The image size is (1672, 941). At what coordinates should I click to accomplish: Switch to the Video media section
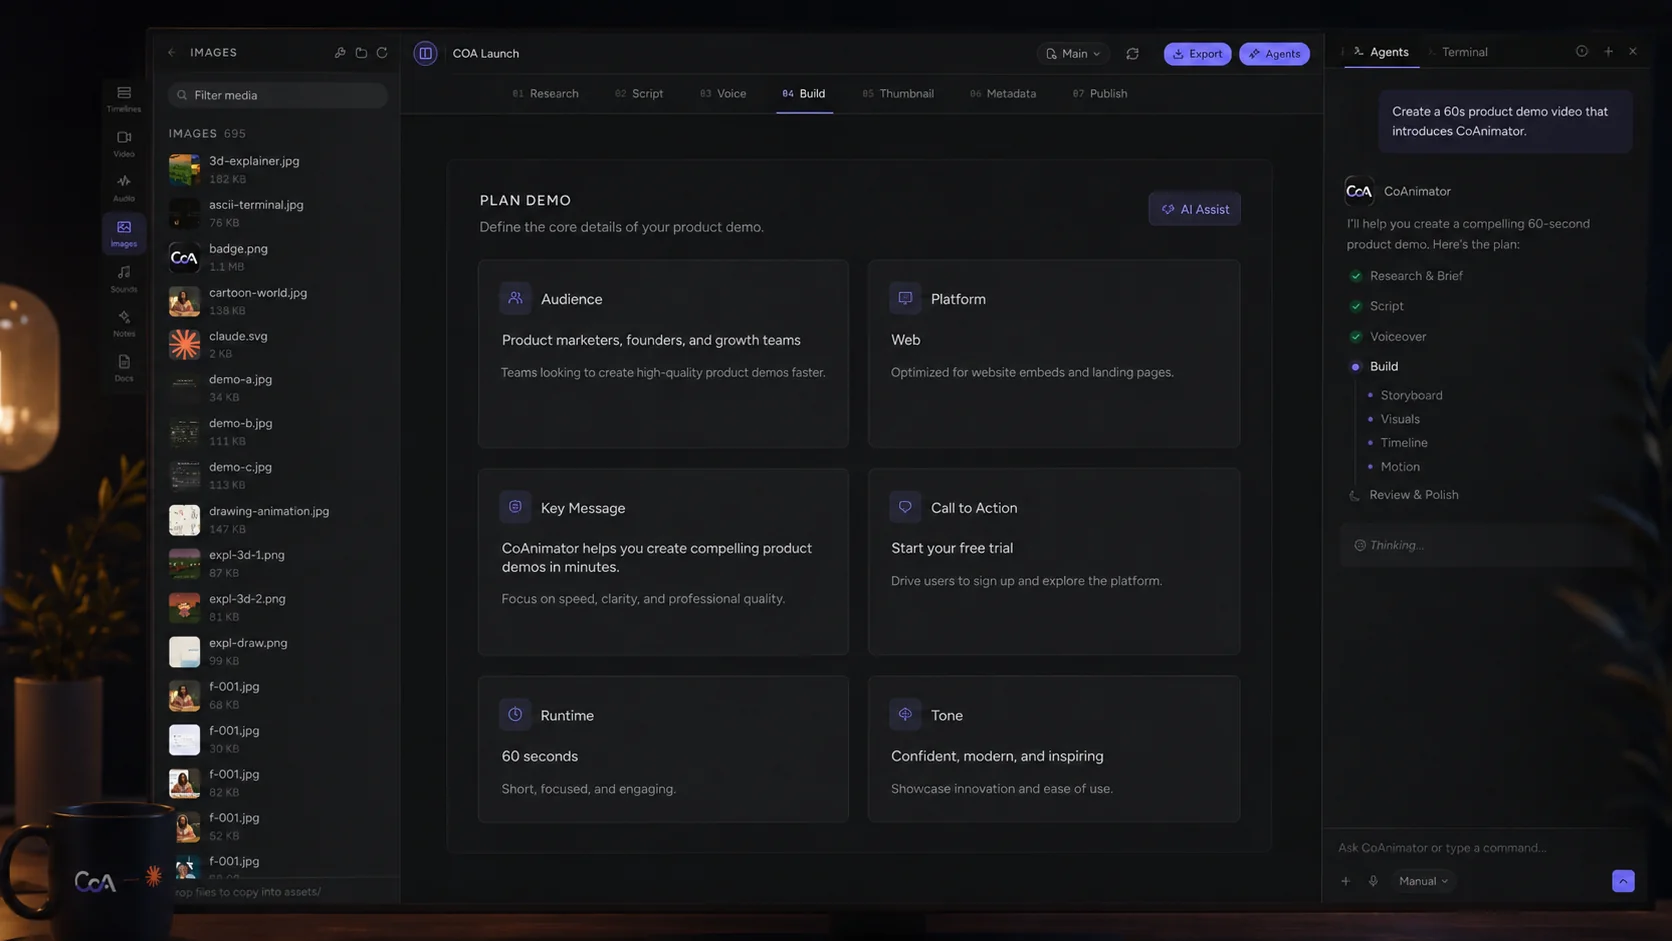124,143
